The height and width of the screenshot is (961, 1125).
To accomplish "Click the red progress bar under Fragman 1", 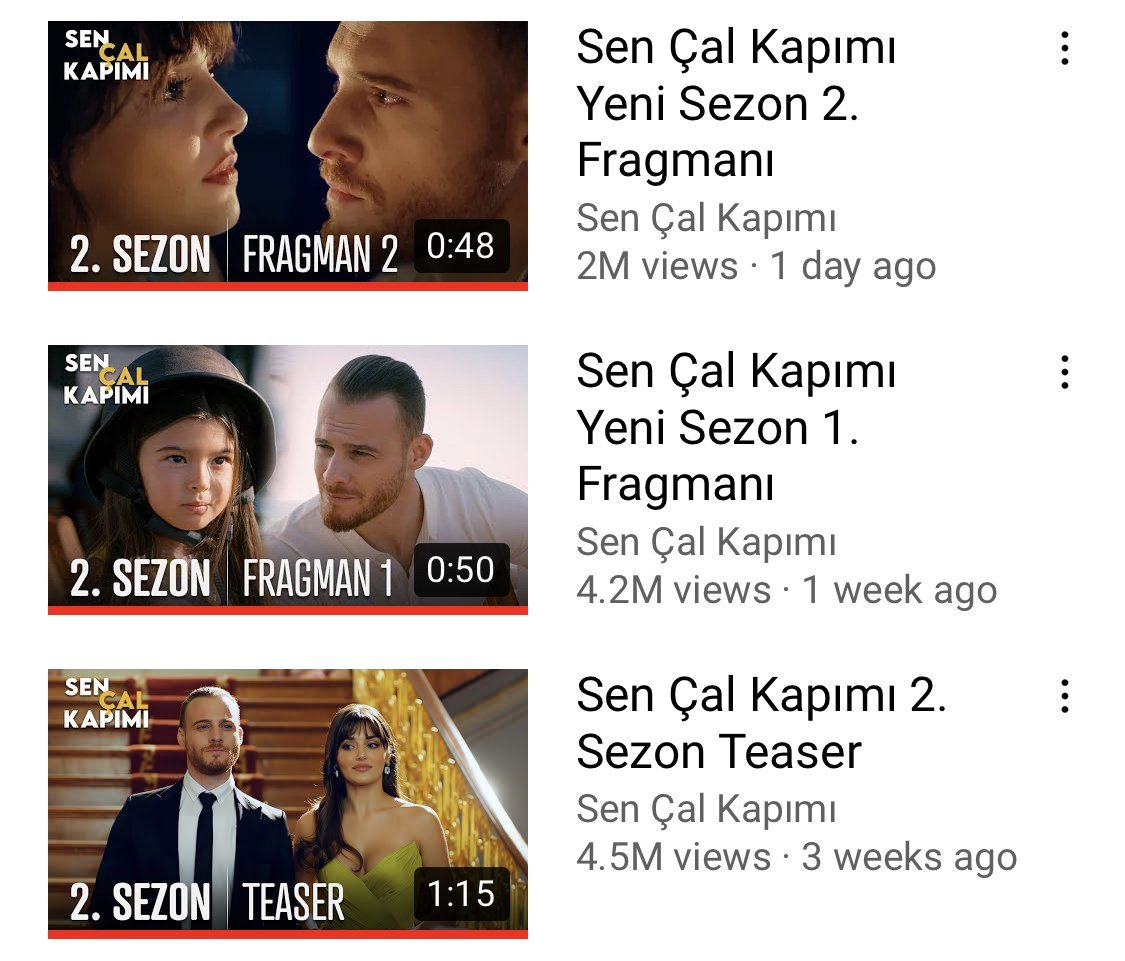I will pyautogui.click(x=288, y=611).
